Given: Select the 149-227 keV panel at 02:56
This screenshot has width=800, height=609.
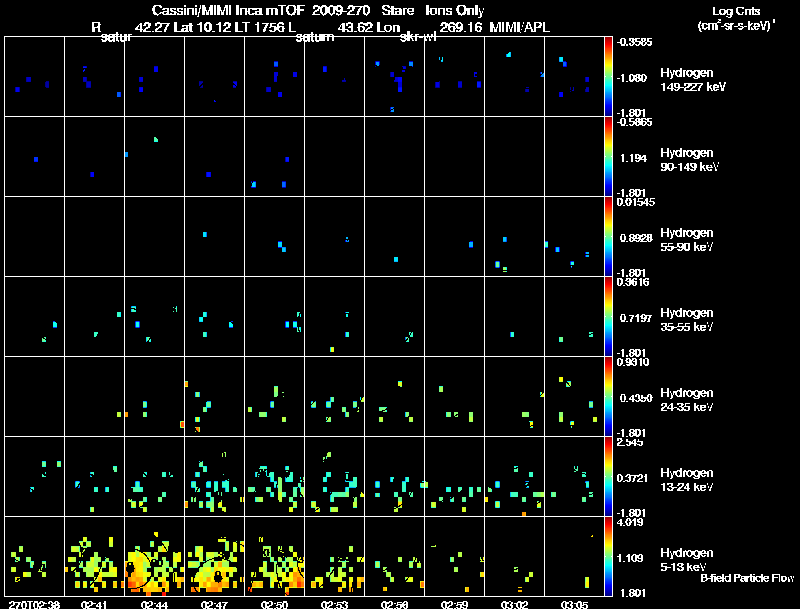Looking at the screenshot, I should pyautogui.click(x=394, y=76).
